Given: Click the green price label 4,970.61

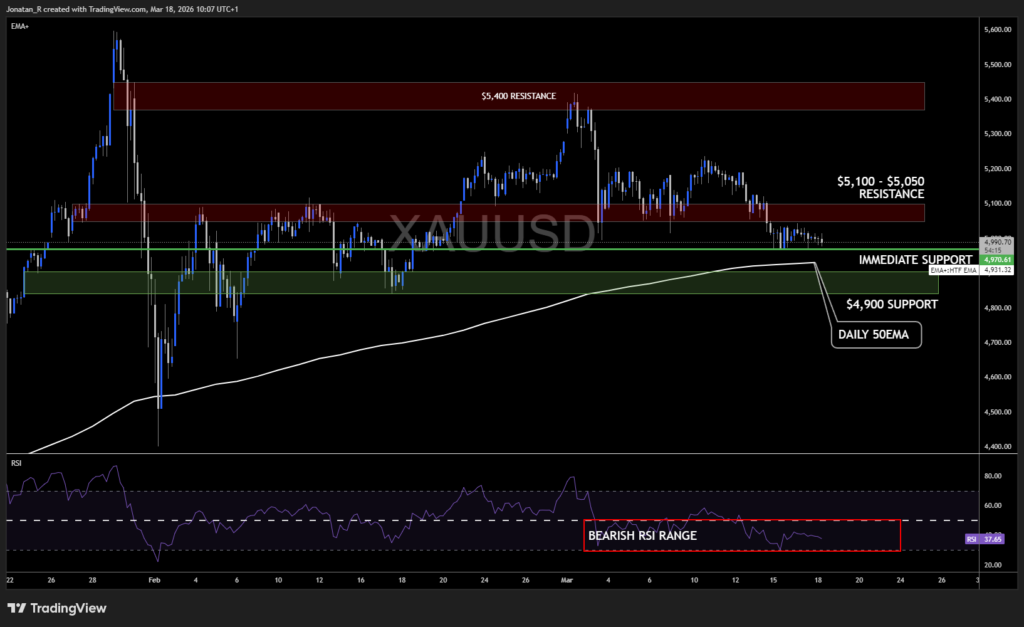Looking at the screenshot, I should (x=996, y=258).
